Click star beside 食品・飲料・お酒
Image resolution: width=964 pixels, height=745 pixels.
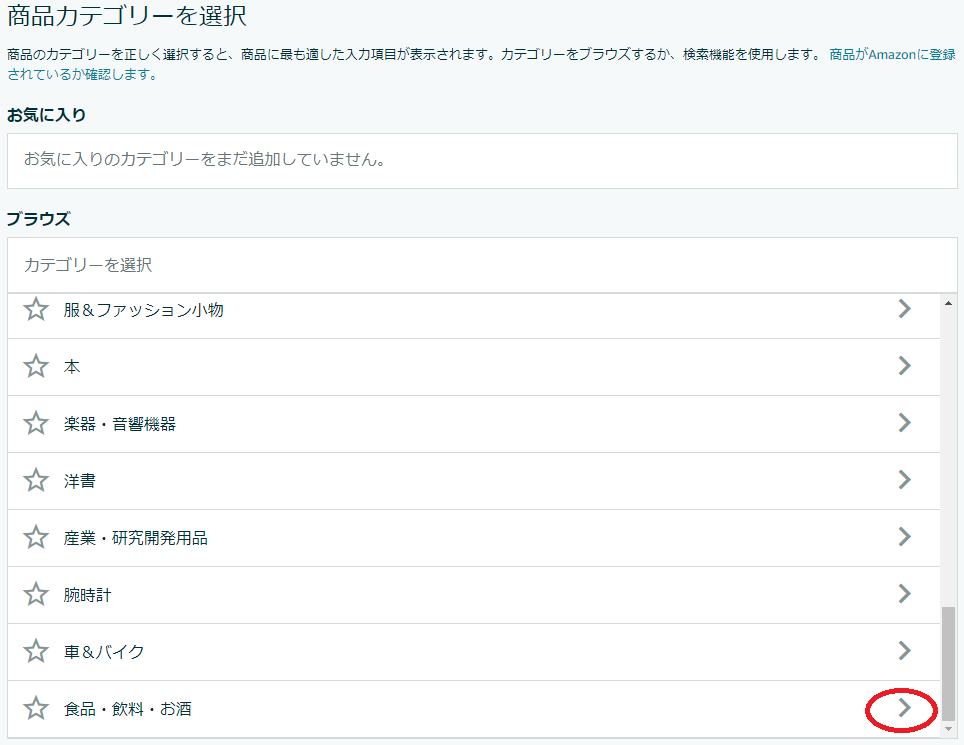point(36,708)
